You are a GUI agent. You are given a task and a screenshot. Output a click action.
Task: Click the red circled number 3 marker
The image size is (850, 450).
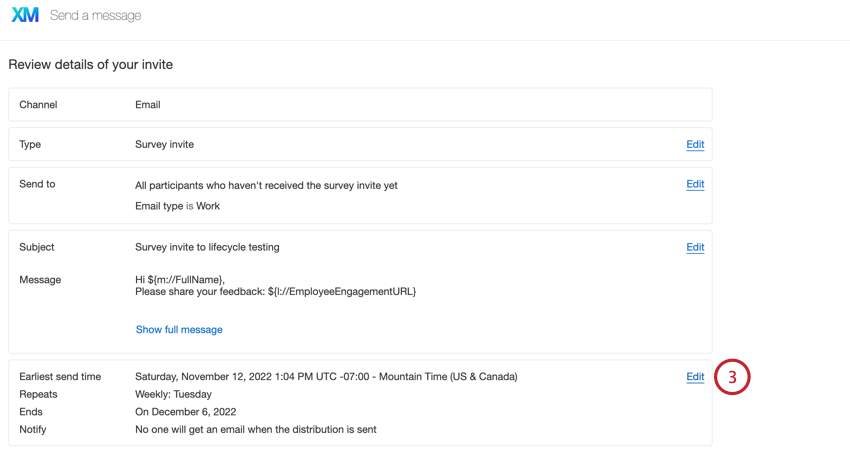coord(732,377)
